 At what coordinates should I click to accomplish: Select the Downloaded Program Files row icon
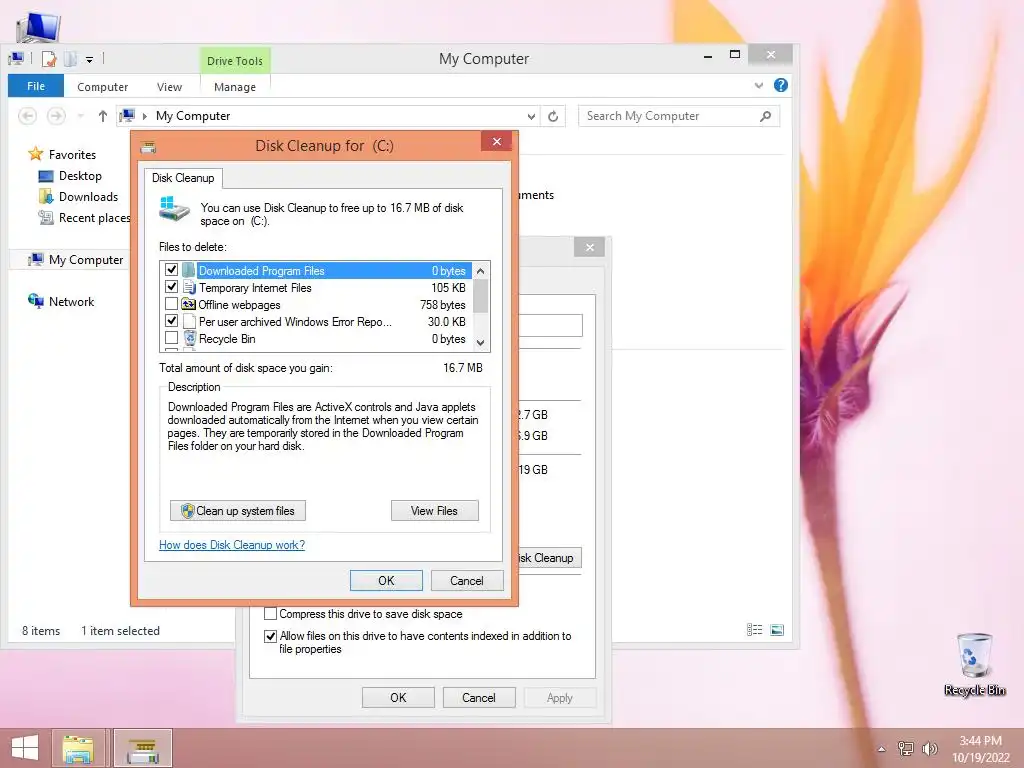pos(189,270)
